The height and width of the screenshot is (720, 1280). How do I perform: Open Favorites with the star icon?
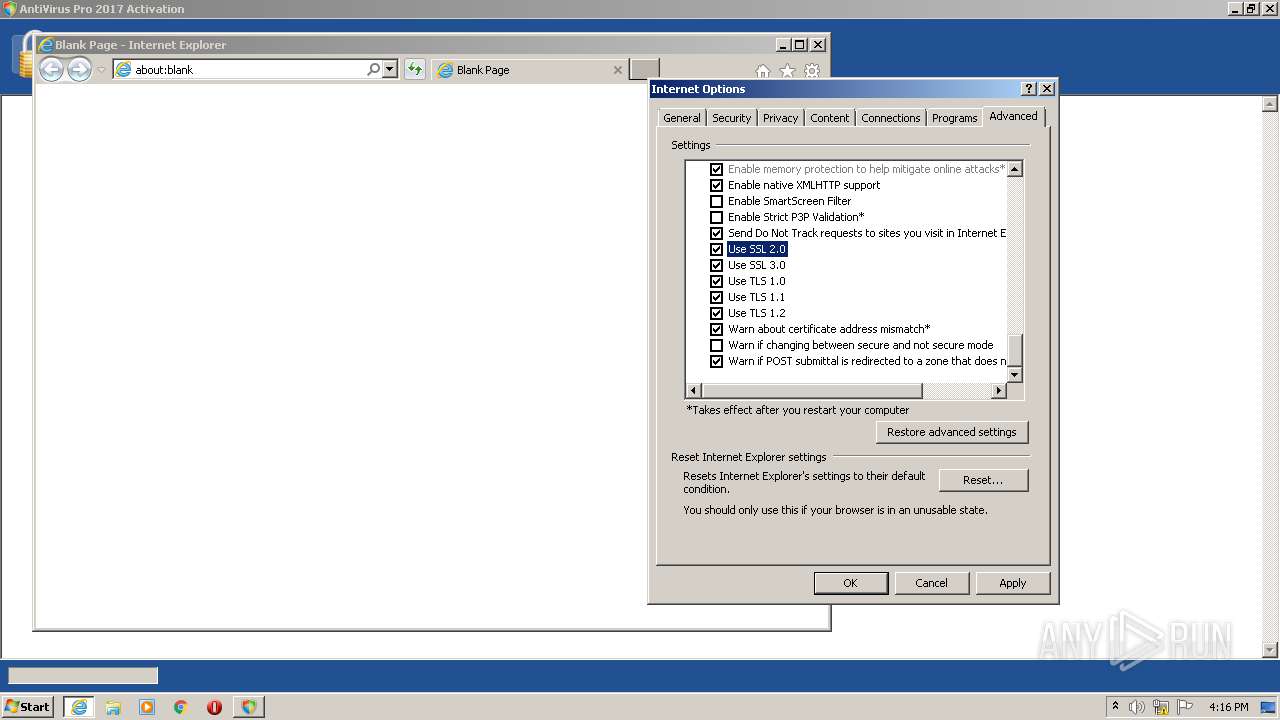[x=787, y=71]
